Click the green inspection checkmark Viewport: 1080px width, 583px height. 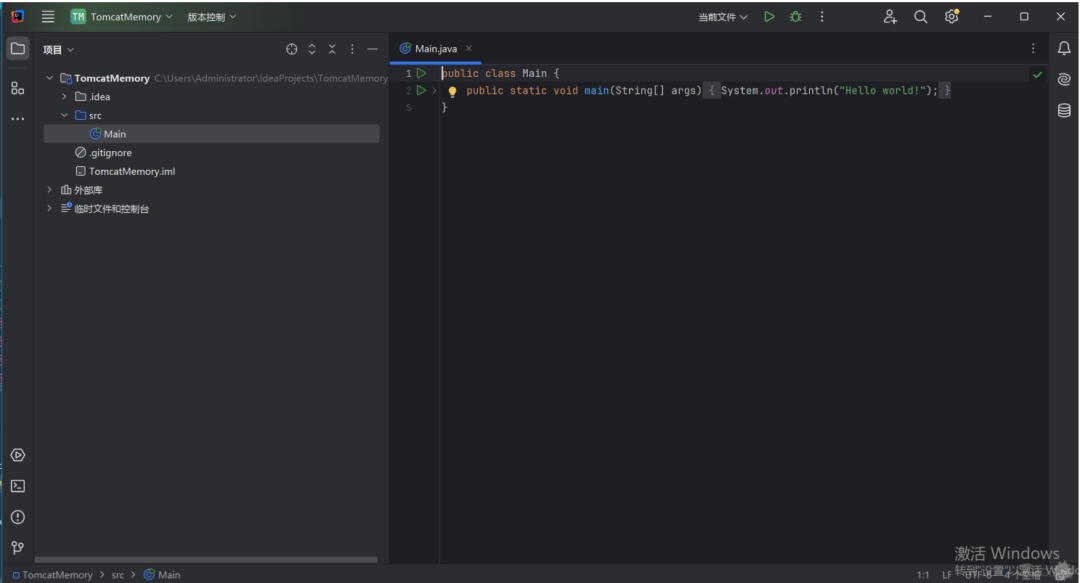(x=1037, y=74)
